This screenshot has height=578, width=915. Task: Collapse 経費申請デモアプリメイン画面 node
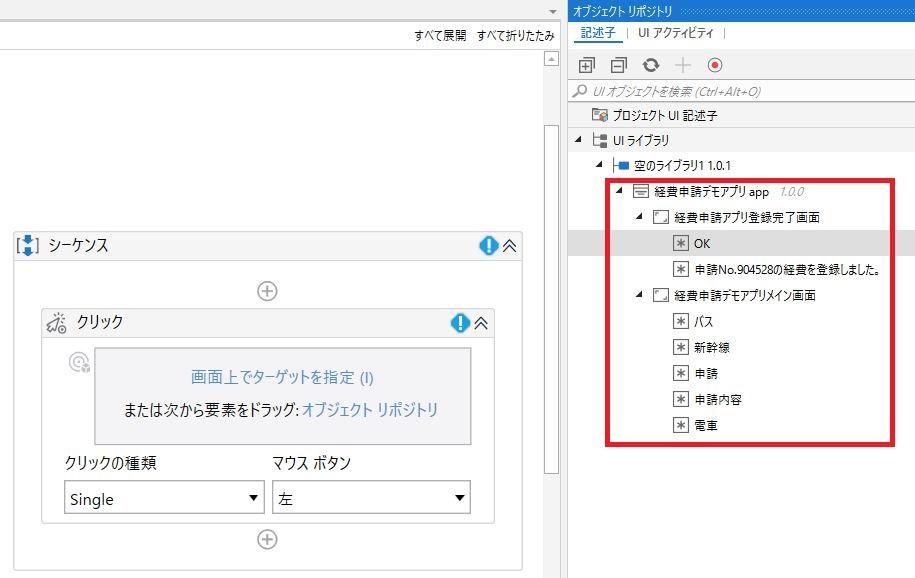coord(639,294)
